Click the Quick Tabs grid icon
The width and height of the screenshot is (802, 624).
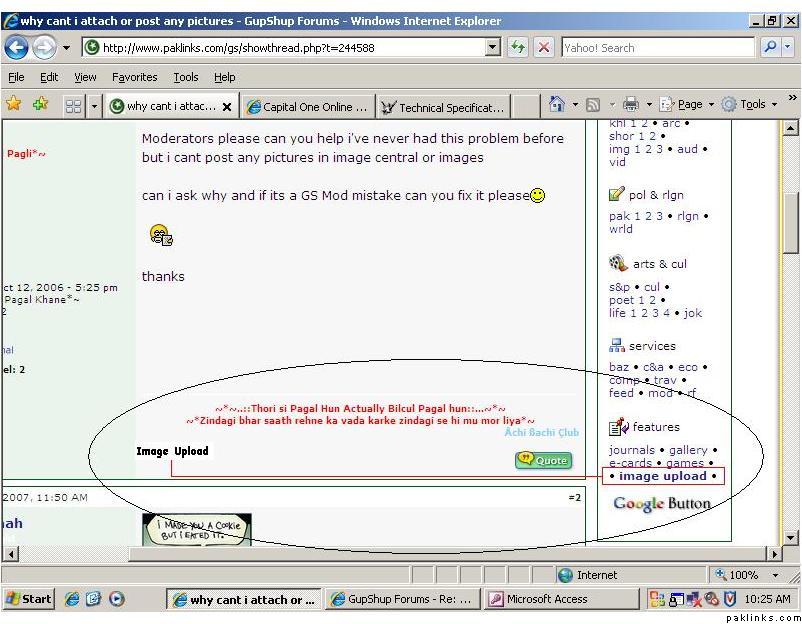(73, 106)
